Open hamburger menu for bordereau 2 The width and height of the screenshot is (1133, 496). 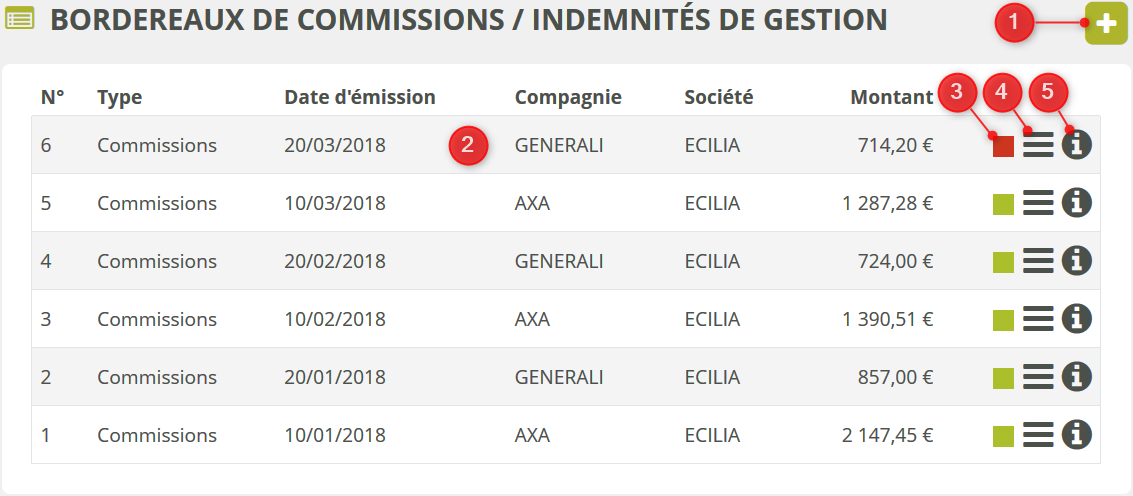(1039, 378)
